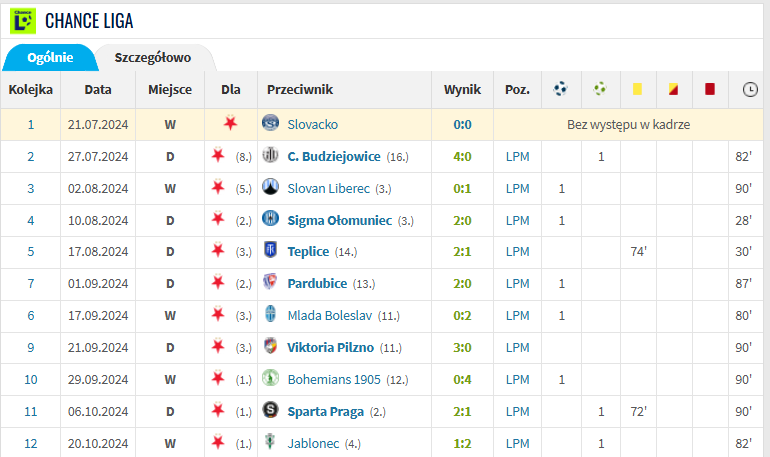Click the Wynik column header
770x457 pixels.
point(462,89)
